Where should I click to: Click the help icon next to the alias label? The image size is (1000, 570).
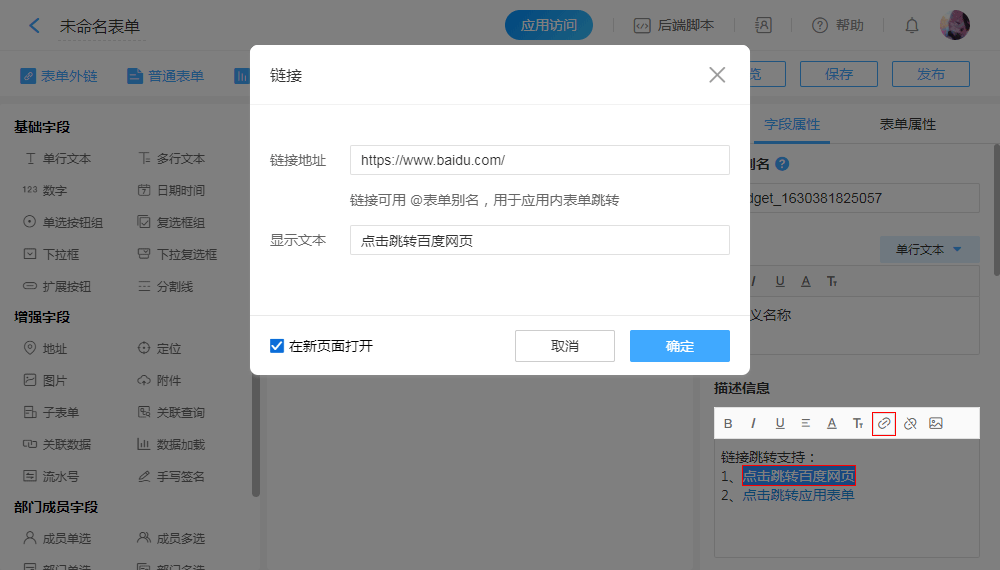tap(782, 164)
